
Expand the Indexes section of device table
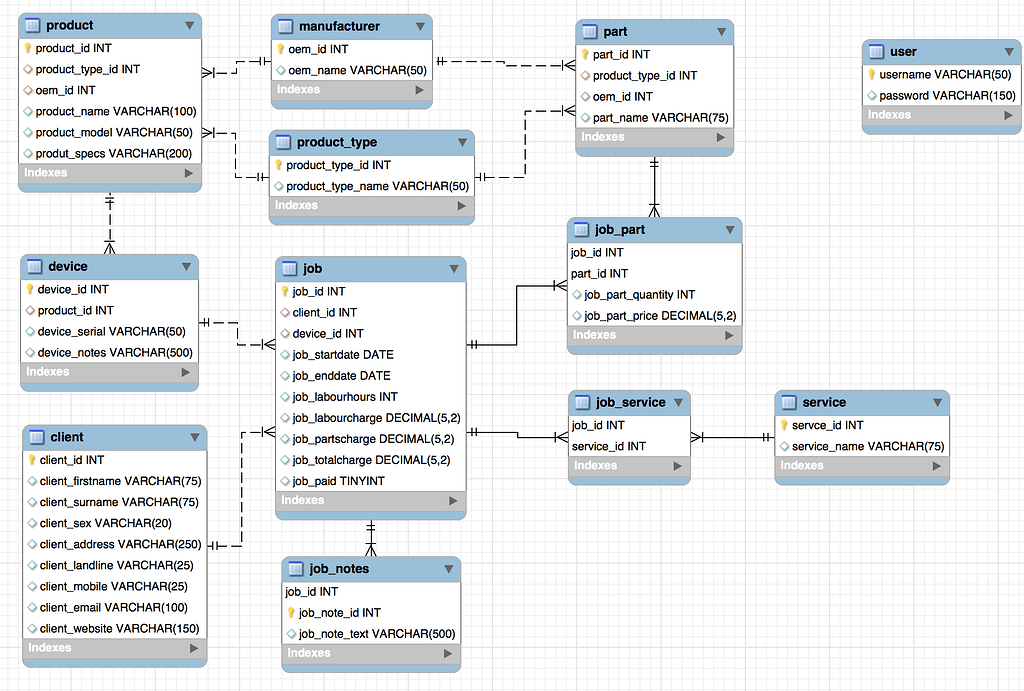186,372
